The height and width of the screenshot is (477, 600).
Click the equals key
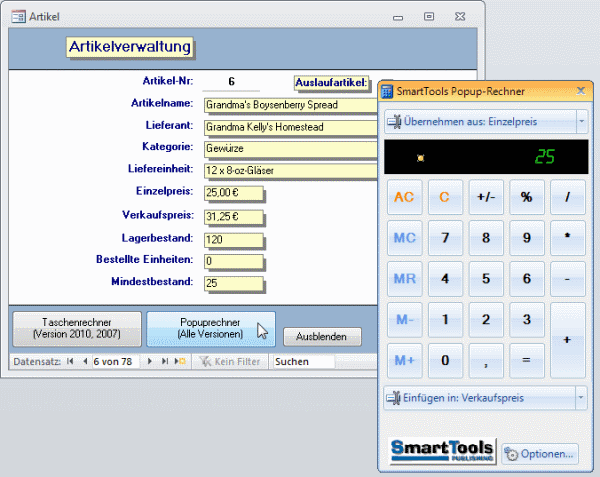pyautogui.click(x=527, y=361)
